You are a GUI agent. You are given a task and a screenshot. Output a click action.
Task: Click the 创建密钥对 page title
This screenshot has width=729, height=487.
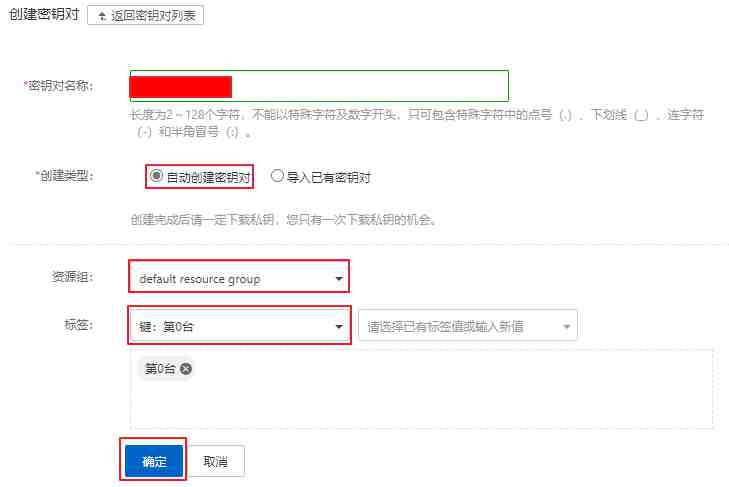[x=44, y=14]
